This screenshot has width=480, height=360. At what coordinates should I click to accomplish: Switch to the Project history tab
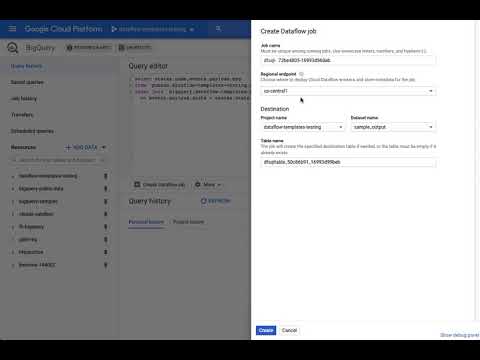188,222
